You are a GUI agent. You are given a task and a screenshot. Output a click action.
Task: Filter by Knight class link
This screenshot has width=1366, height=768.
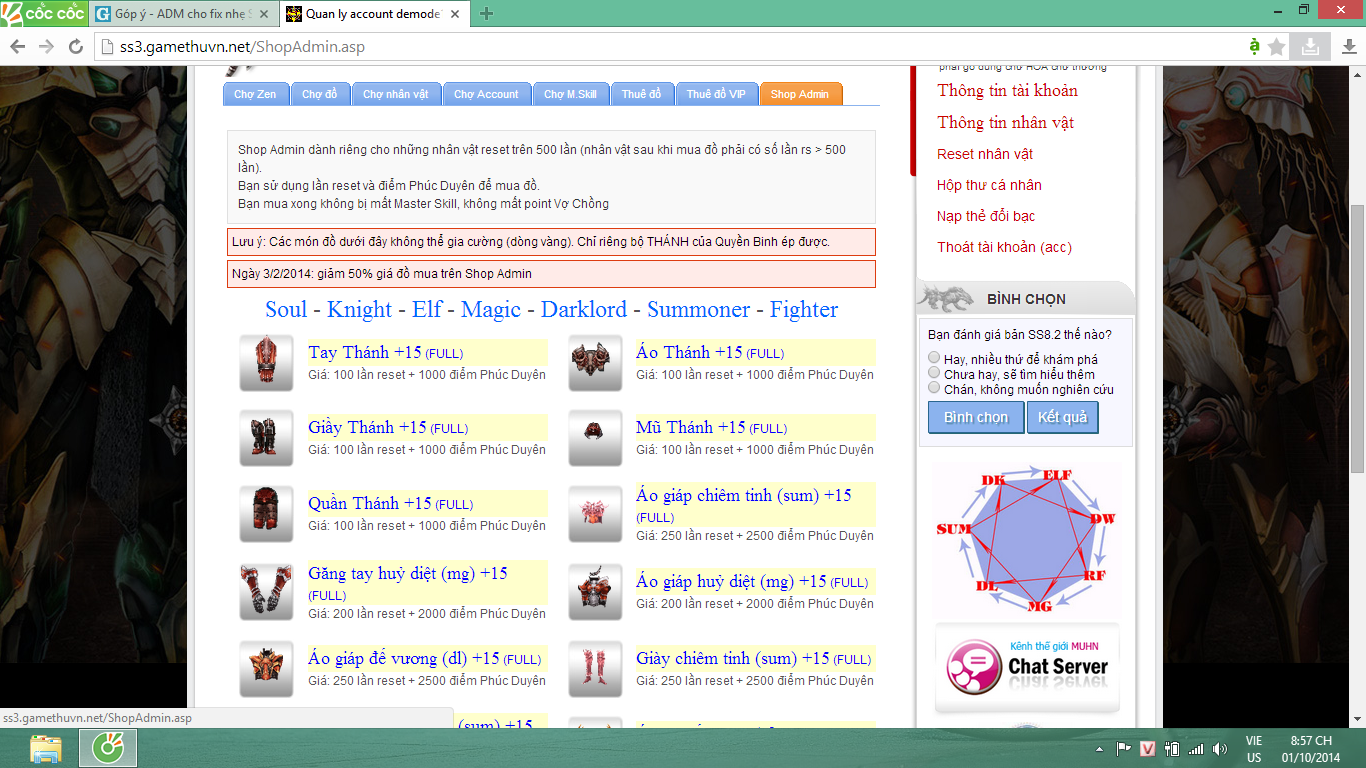359,310
